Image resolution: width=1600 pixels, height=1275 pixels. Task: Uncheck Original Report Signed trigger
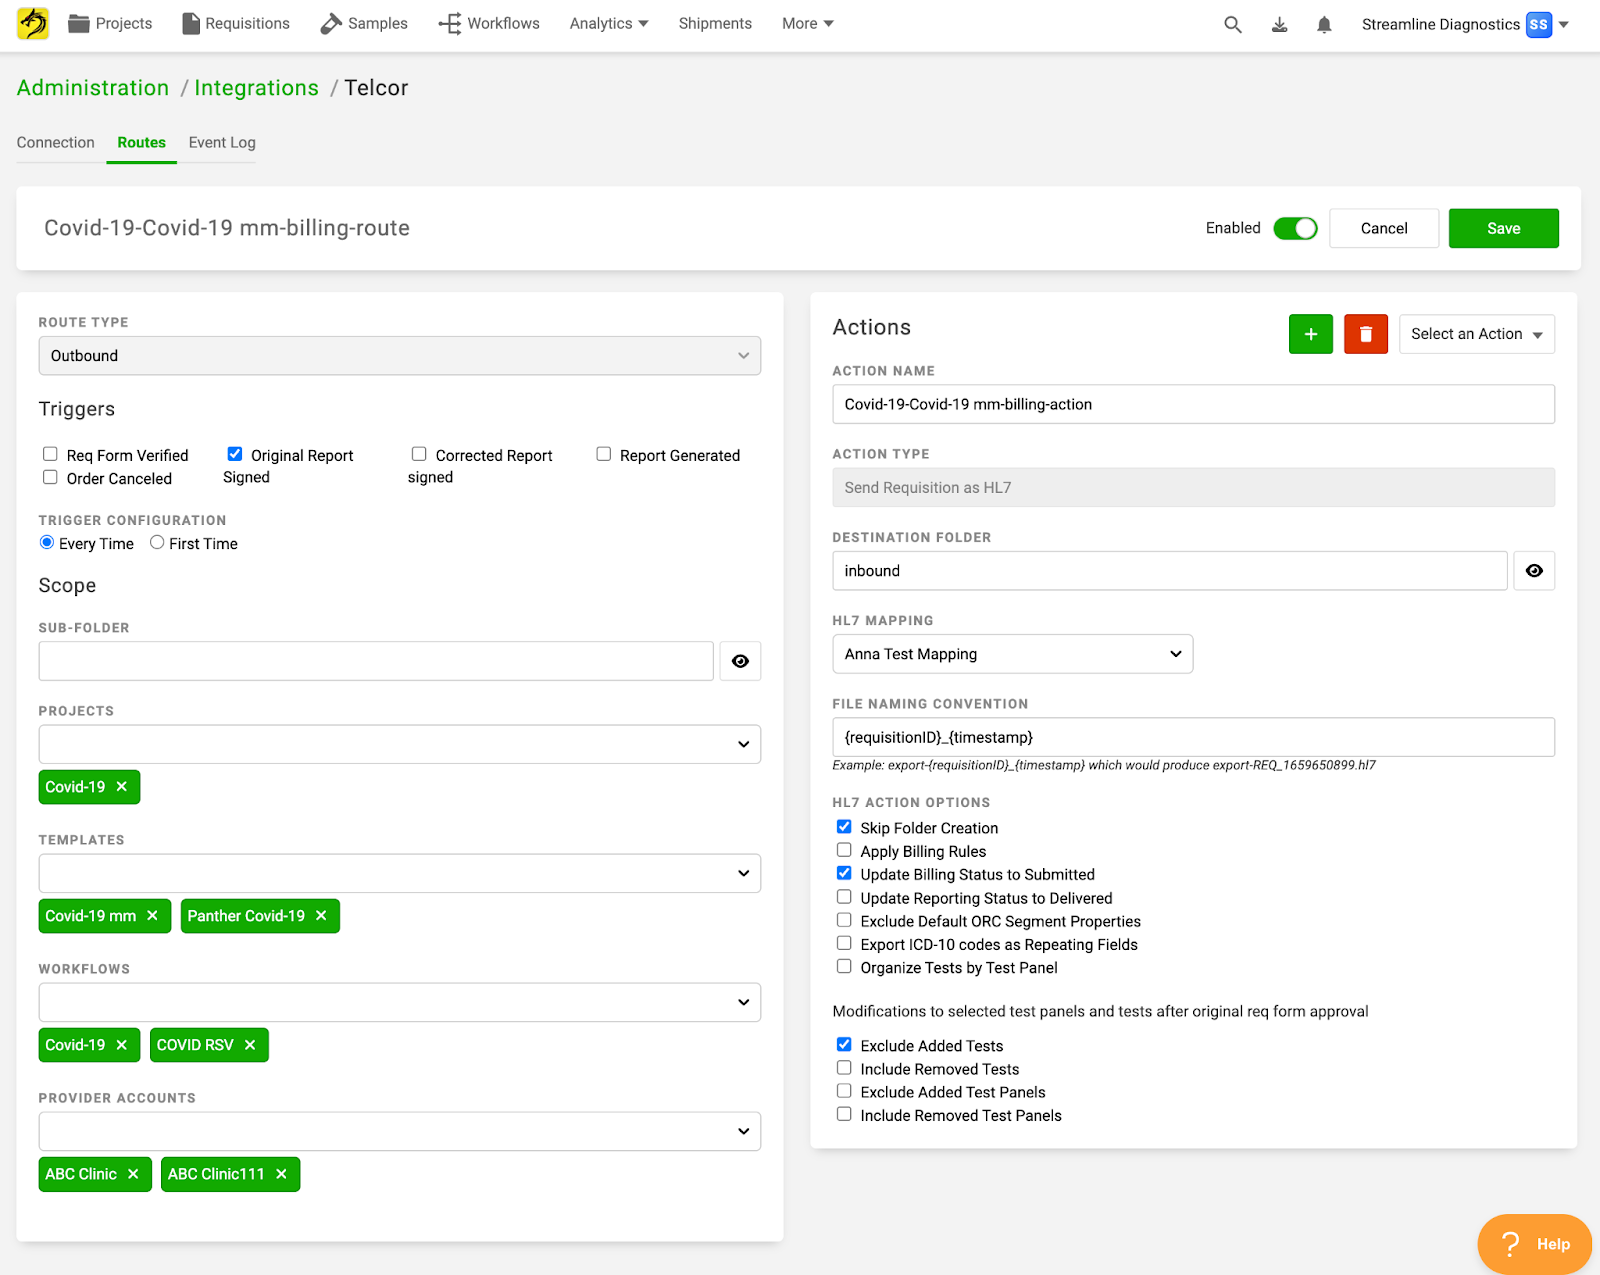click(x=235, y=454)
